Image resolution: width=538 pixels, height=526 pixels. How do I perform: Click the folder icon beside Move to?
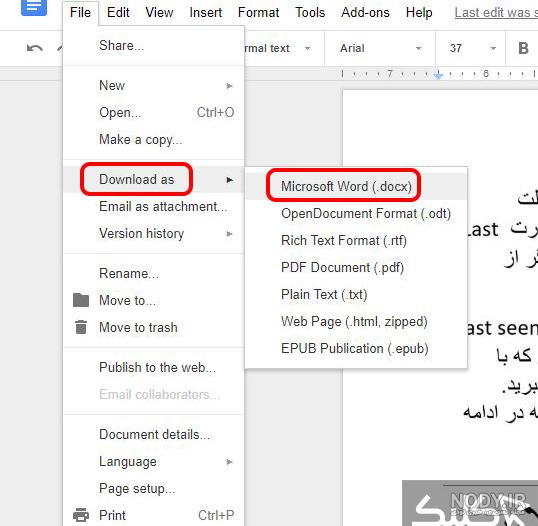point(81,300)
